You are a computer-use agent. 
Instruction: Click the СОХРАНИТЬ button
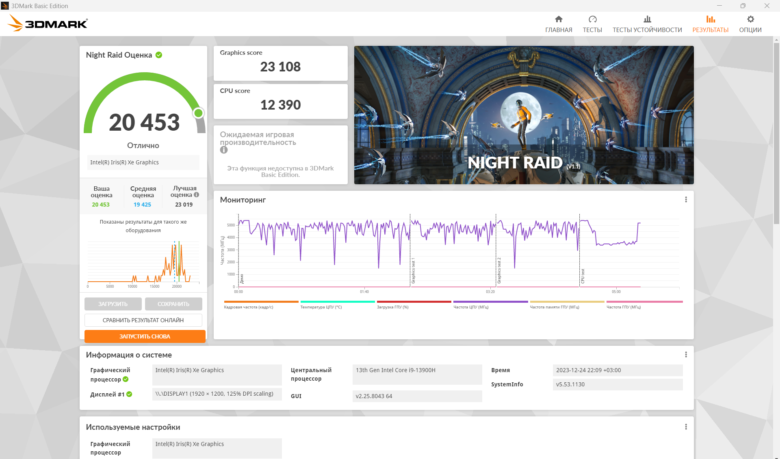pyautogui.click(x=173, y=304)
